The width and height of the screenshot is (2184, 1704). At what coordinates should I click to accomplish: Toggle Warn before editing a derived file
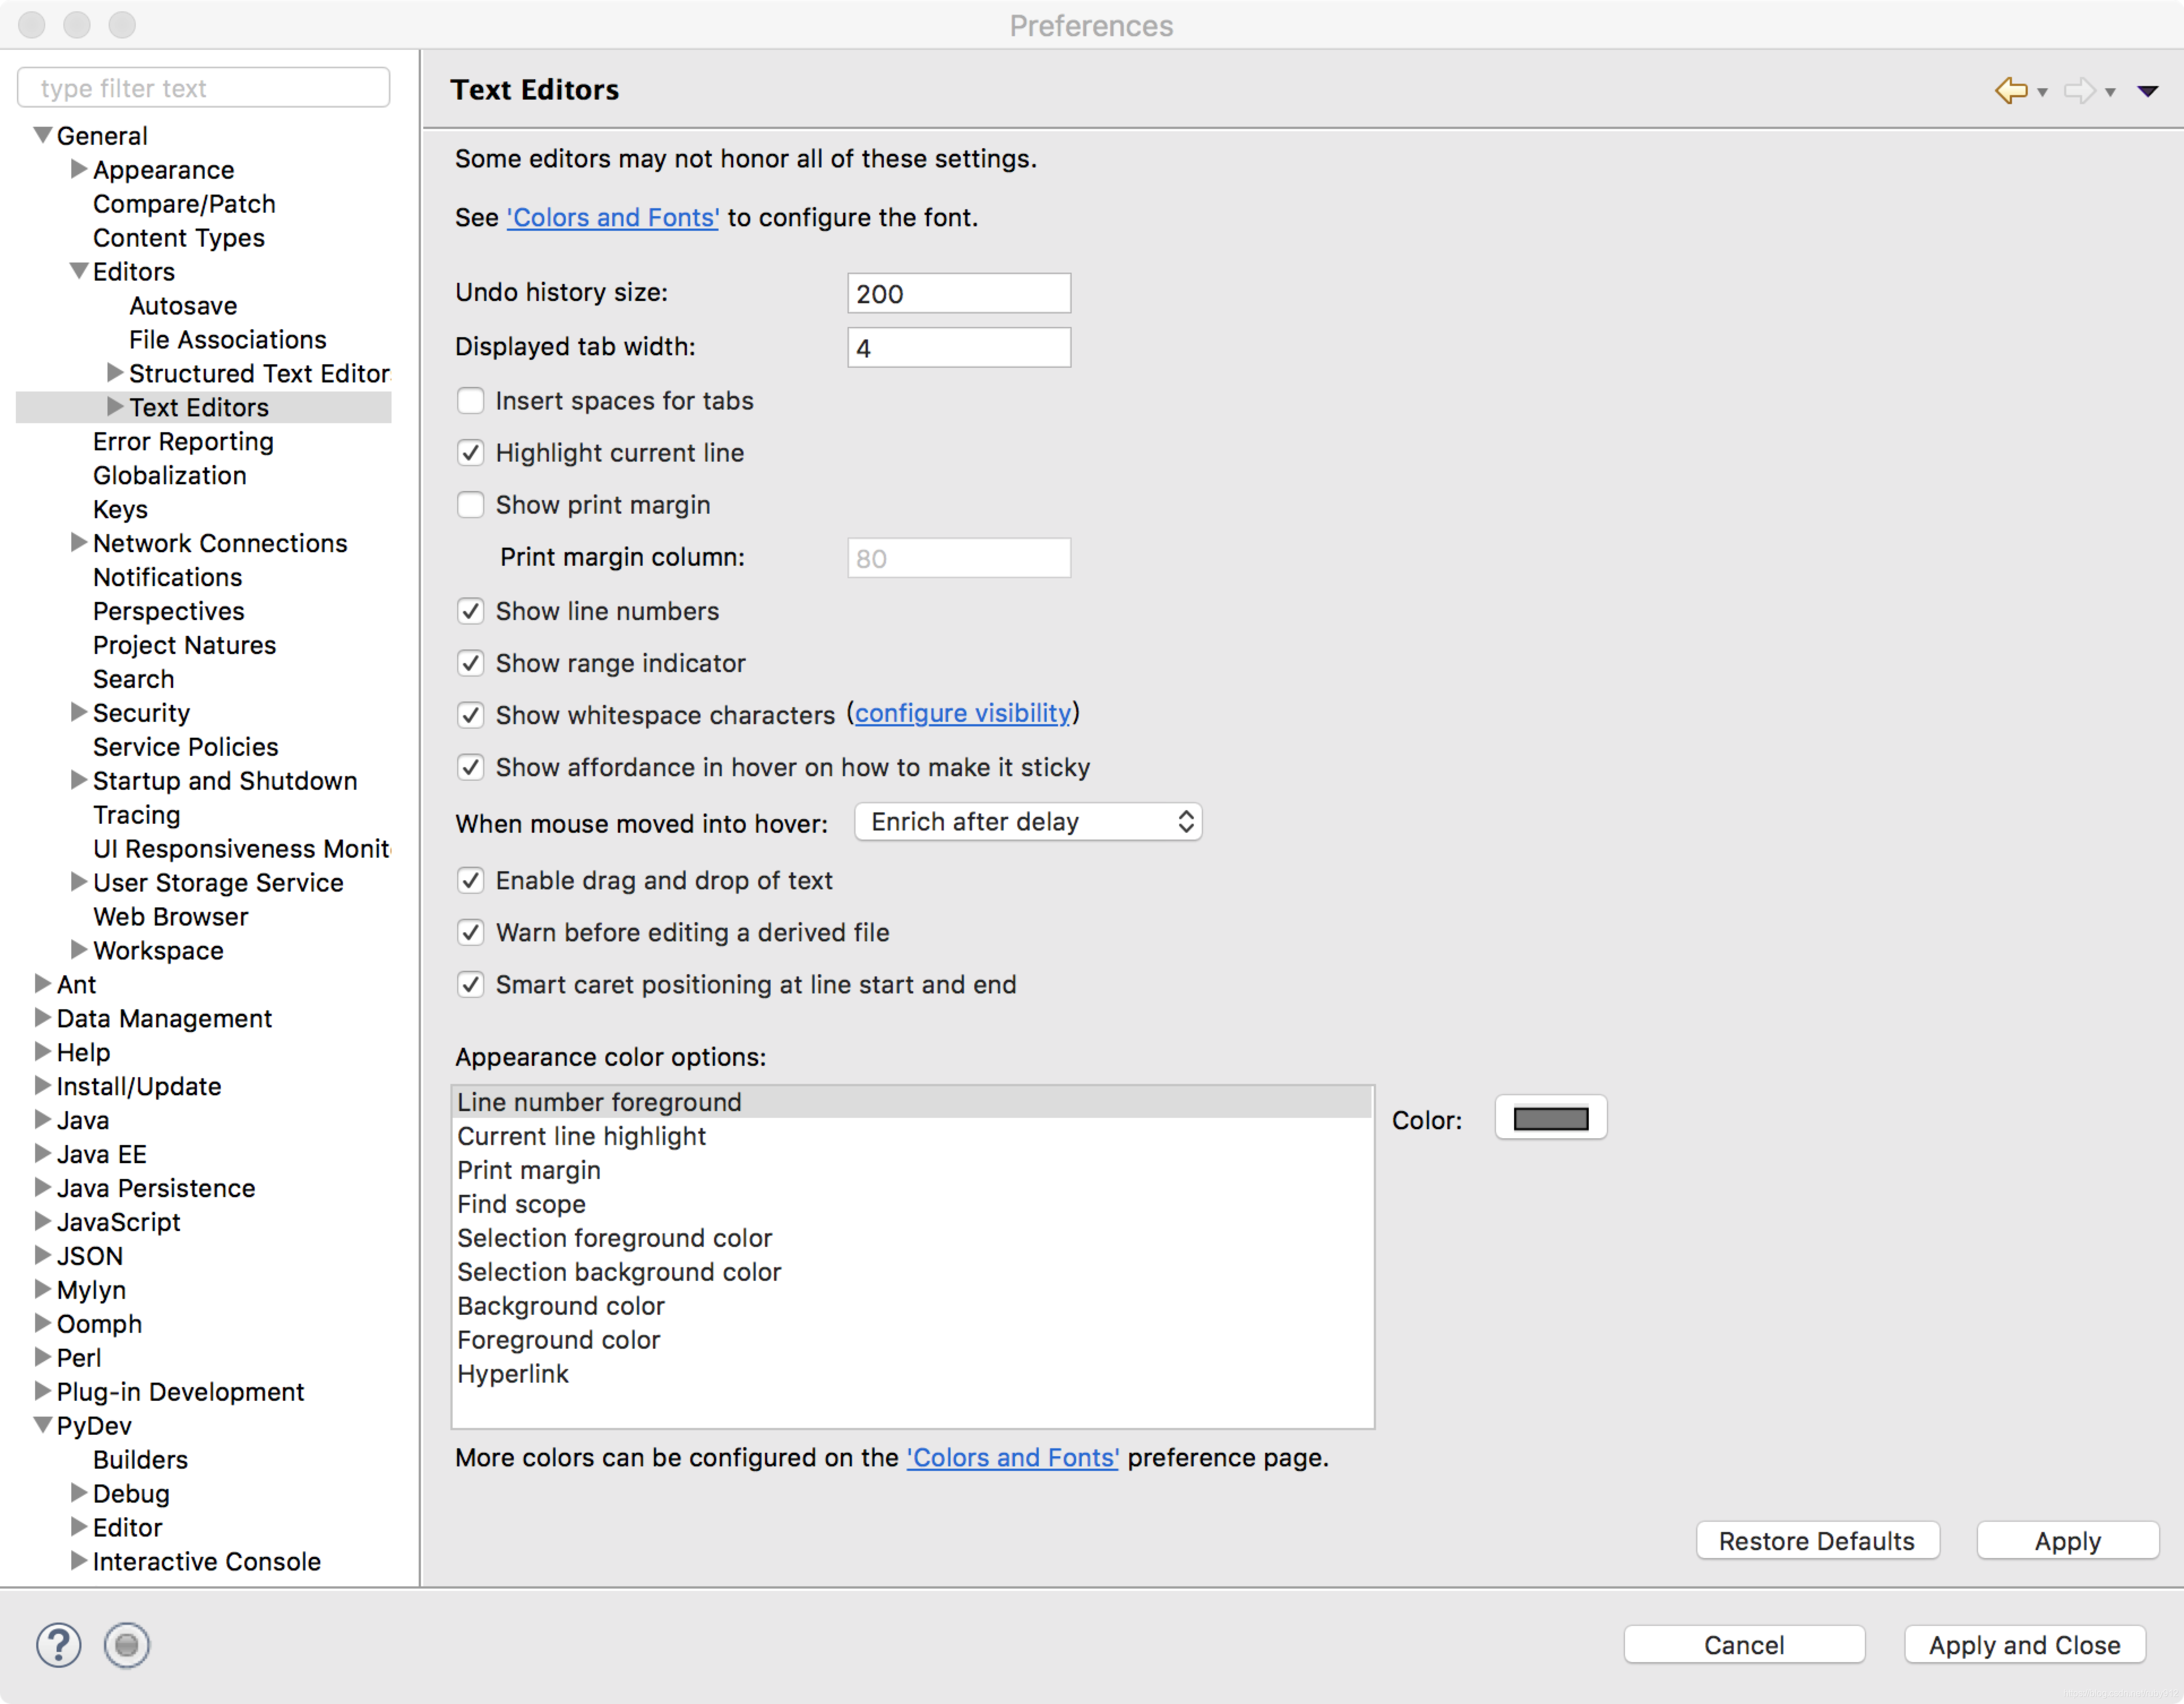470,932
